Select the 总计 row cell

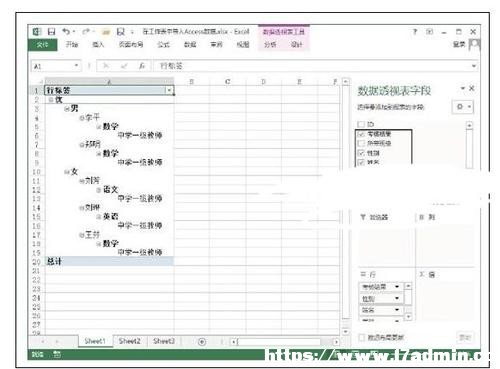pyautogui.click(x=109, y=261)
